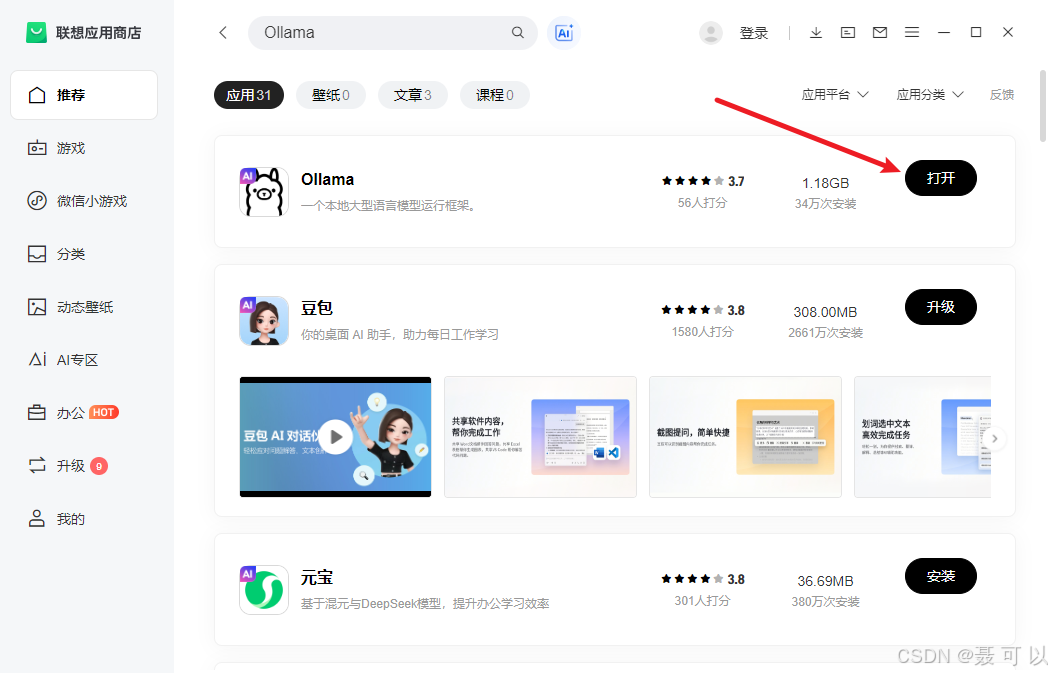Click the Ollama 3.7 star rating
Screen dimensions: 1052x673
tap(702, 181)
